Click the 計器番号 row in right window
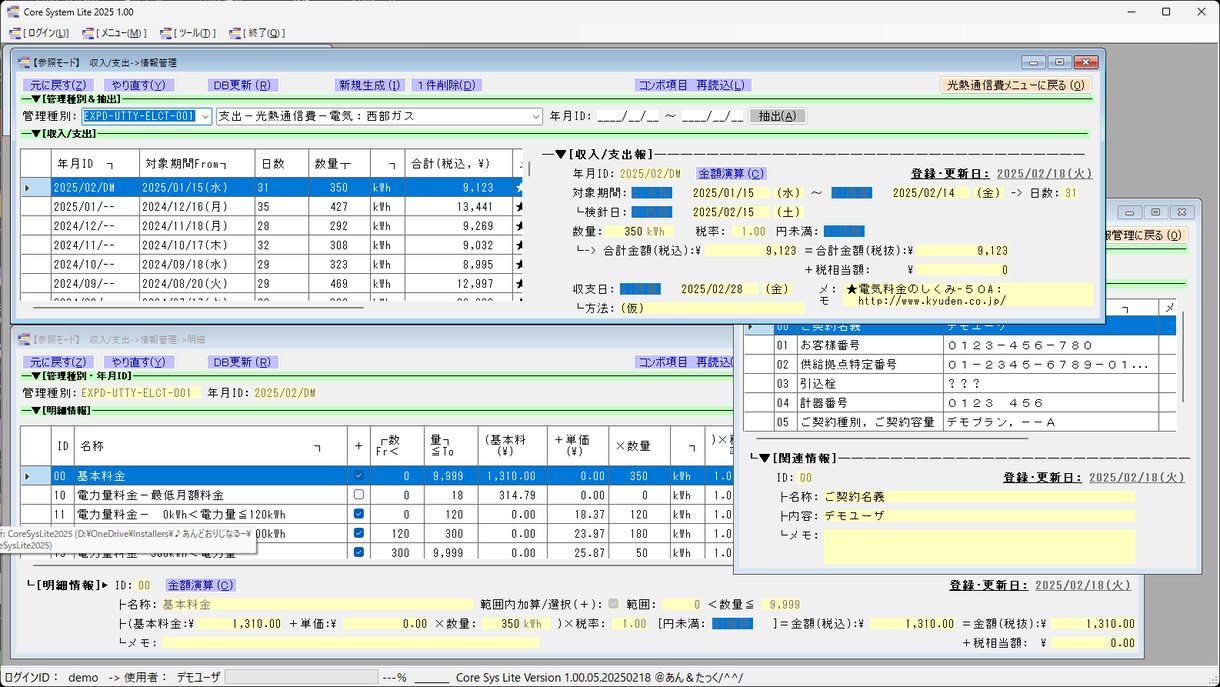 coord(960,402)
